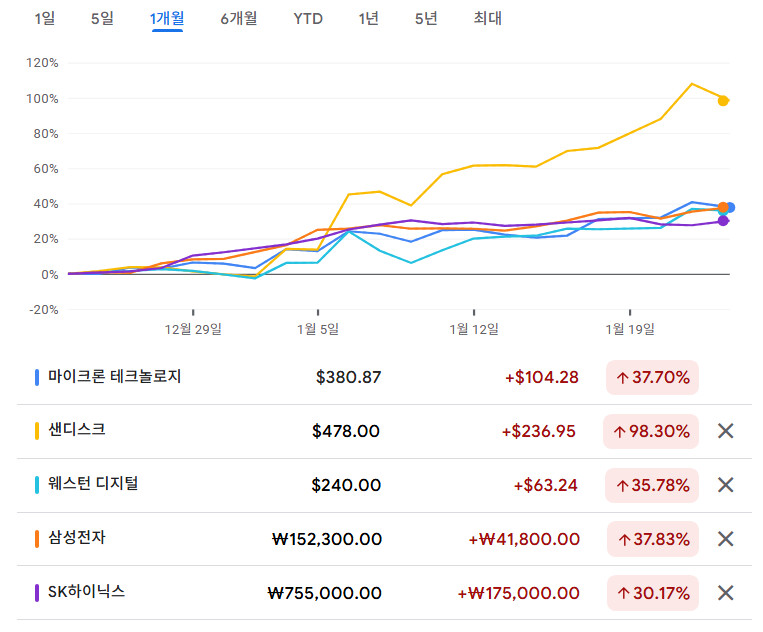Switch to the 1년 time range
The image size is (763, 632).
[368, 18]
